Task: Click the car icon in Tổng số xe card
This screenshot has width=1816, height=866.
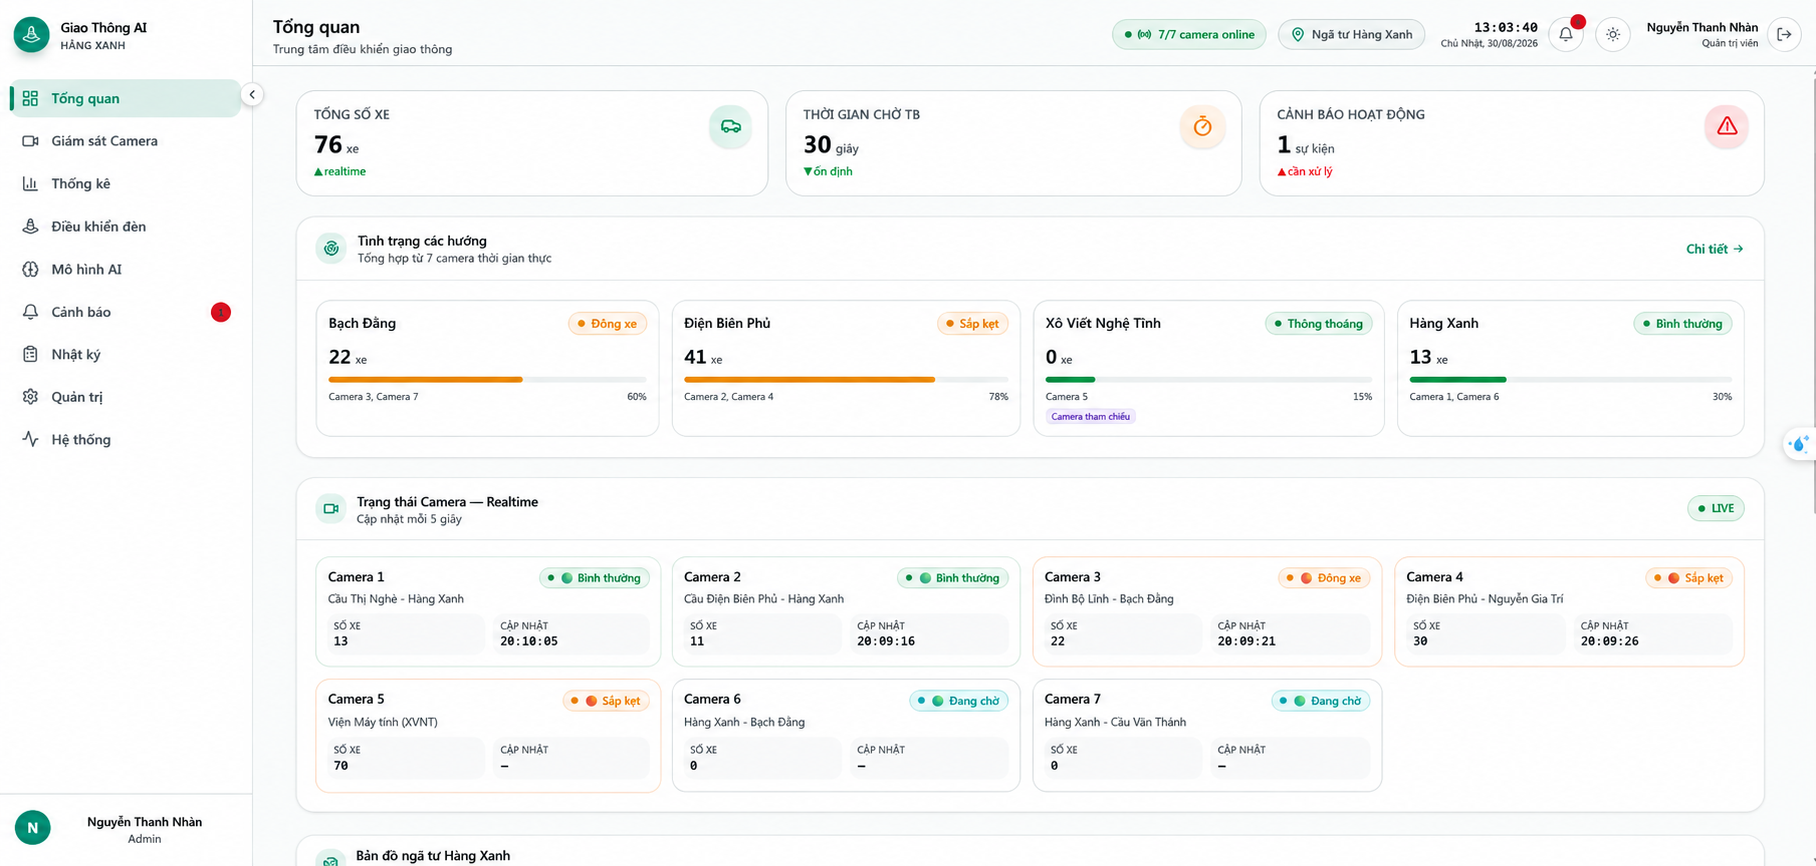Action: coord(731,127)
